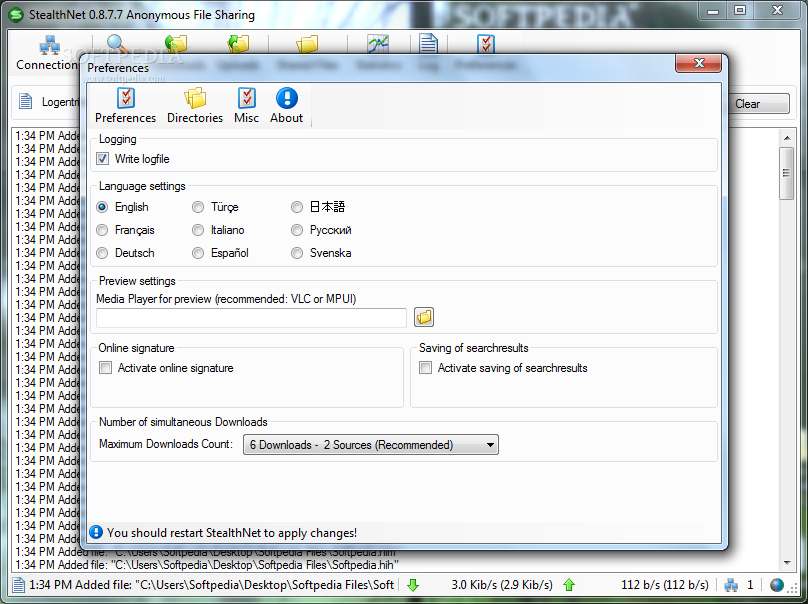
Task: Click the globe icon in status bar
Action: click(x=777, y=585)
